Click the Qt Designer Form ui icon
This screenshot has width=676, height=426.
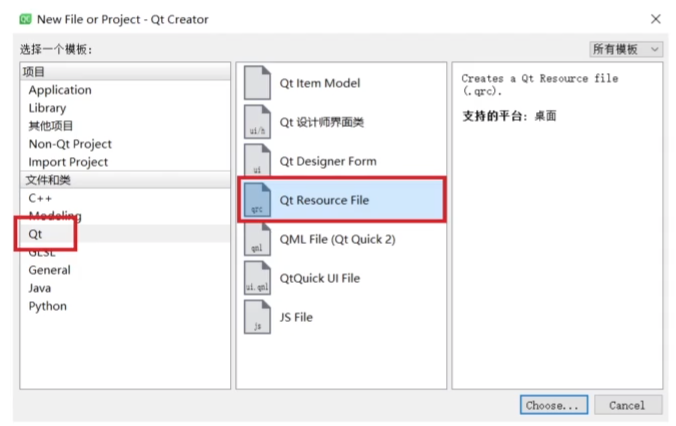pyautogui.click(x=257, y=160)
